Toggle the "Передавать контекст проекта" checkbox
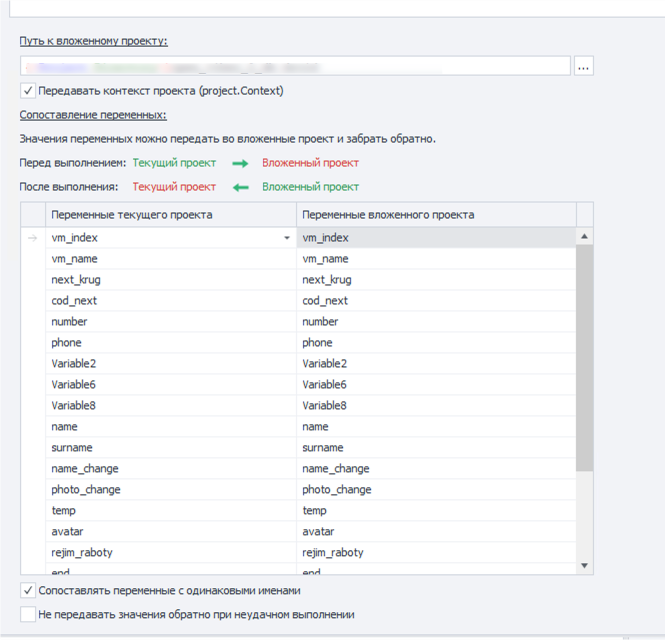The image size is (665, 640). tap(28, 91)
